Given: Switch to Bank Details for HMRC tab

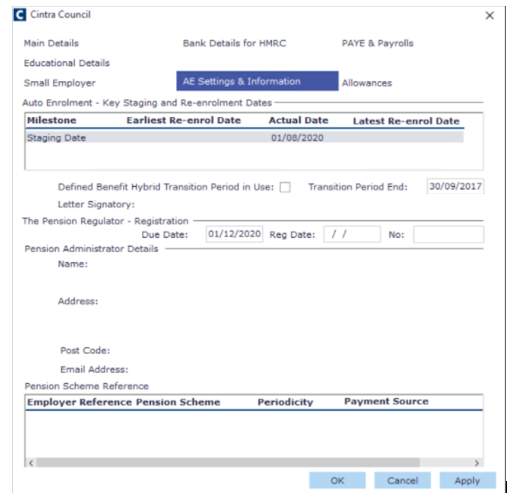Looking at the screenshot, I should [234, 43].
